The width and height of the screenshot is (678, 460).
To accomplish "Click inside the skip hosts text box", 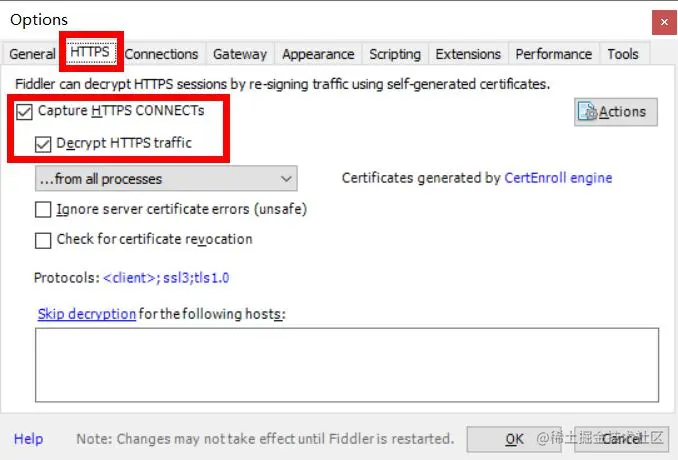I will [347, 365].
